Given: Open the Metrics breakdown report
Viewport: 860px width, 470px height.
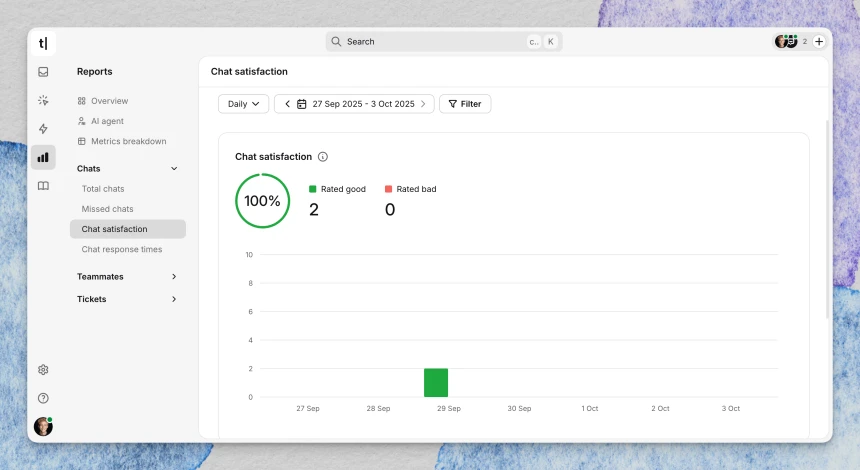Looking at the screenshot, I should click(x=128, y=141).
